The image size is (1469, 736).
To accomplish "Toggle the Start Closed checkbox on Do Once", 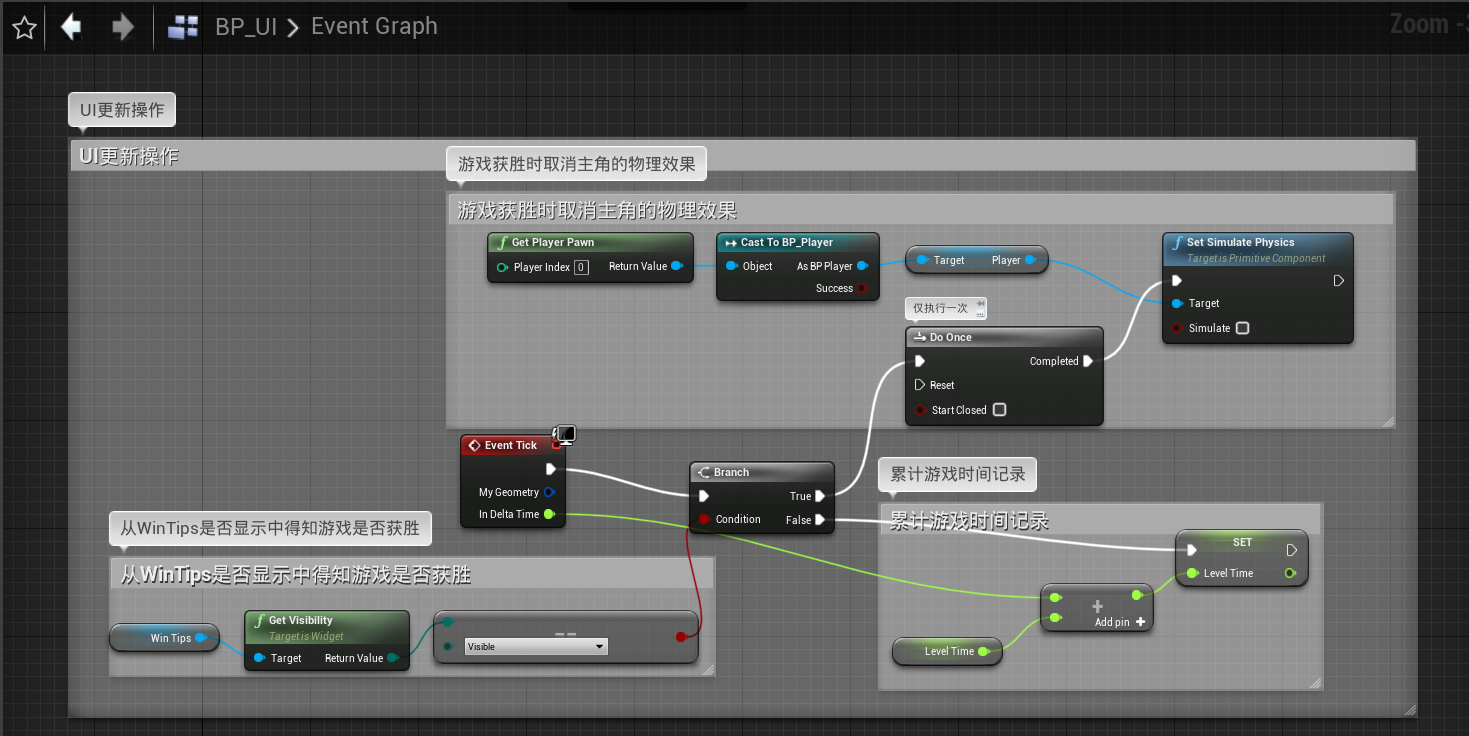I will coord(999,410).
